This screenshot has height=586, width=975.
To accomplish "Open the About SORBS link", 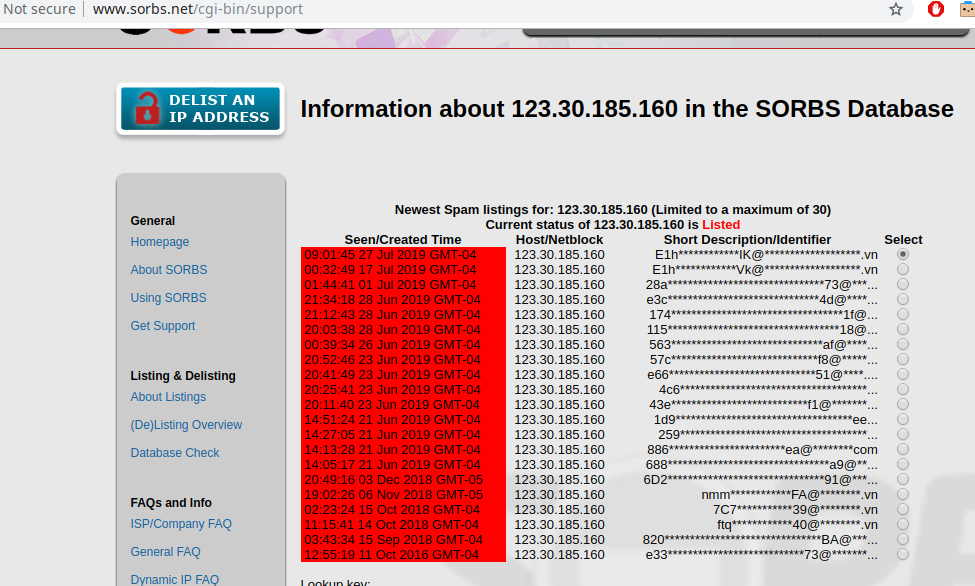I will coord(169,269).
